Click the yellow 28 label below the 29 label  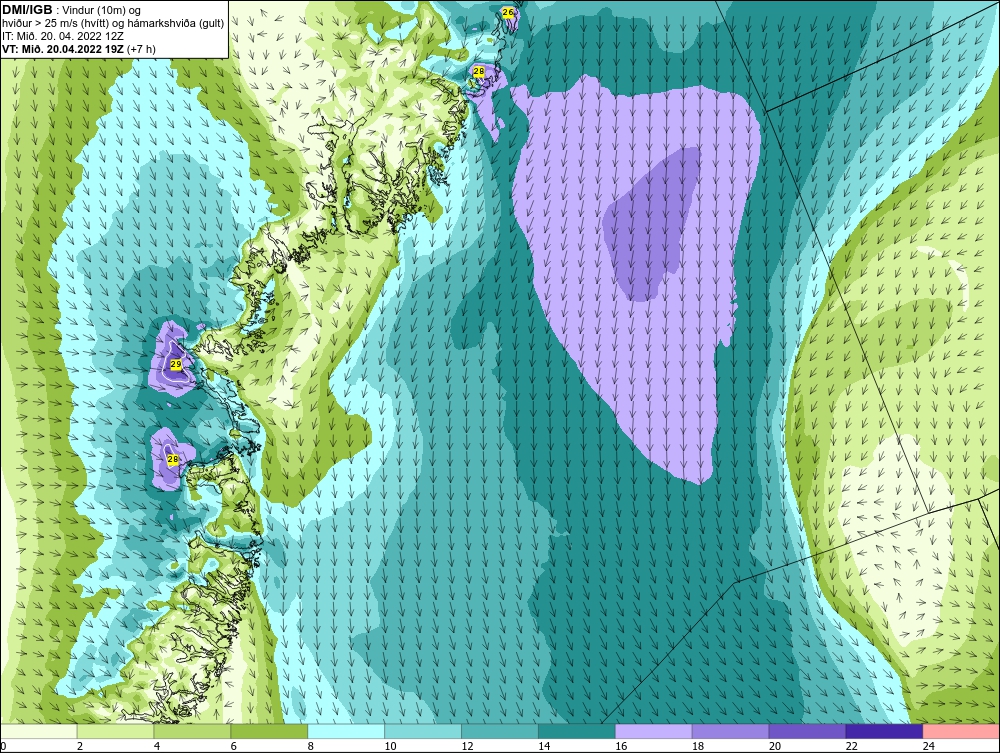pyautogui.click(x=172, y=458)
